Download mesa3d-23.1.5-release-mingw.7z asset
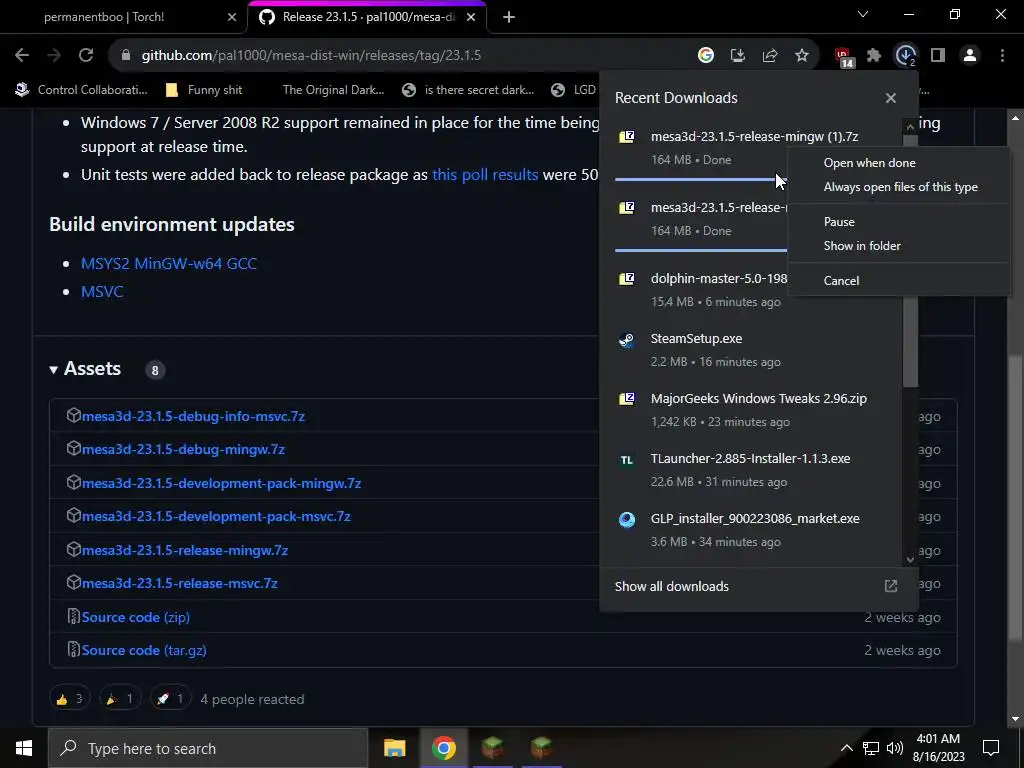Screen dimensions: 1024x768 click(x=185, y=550)
